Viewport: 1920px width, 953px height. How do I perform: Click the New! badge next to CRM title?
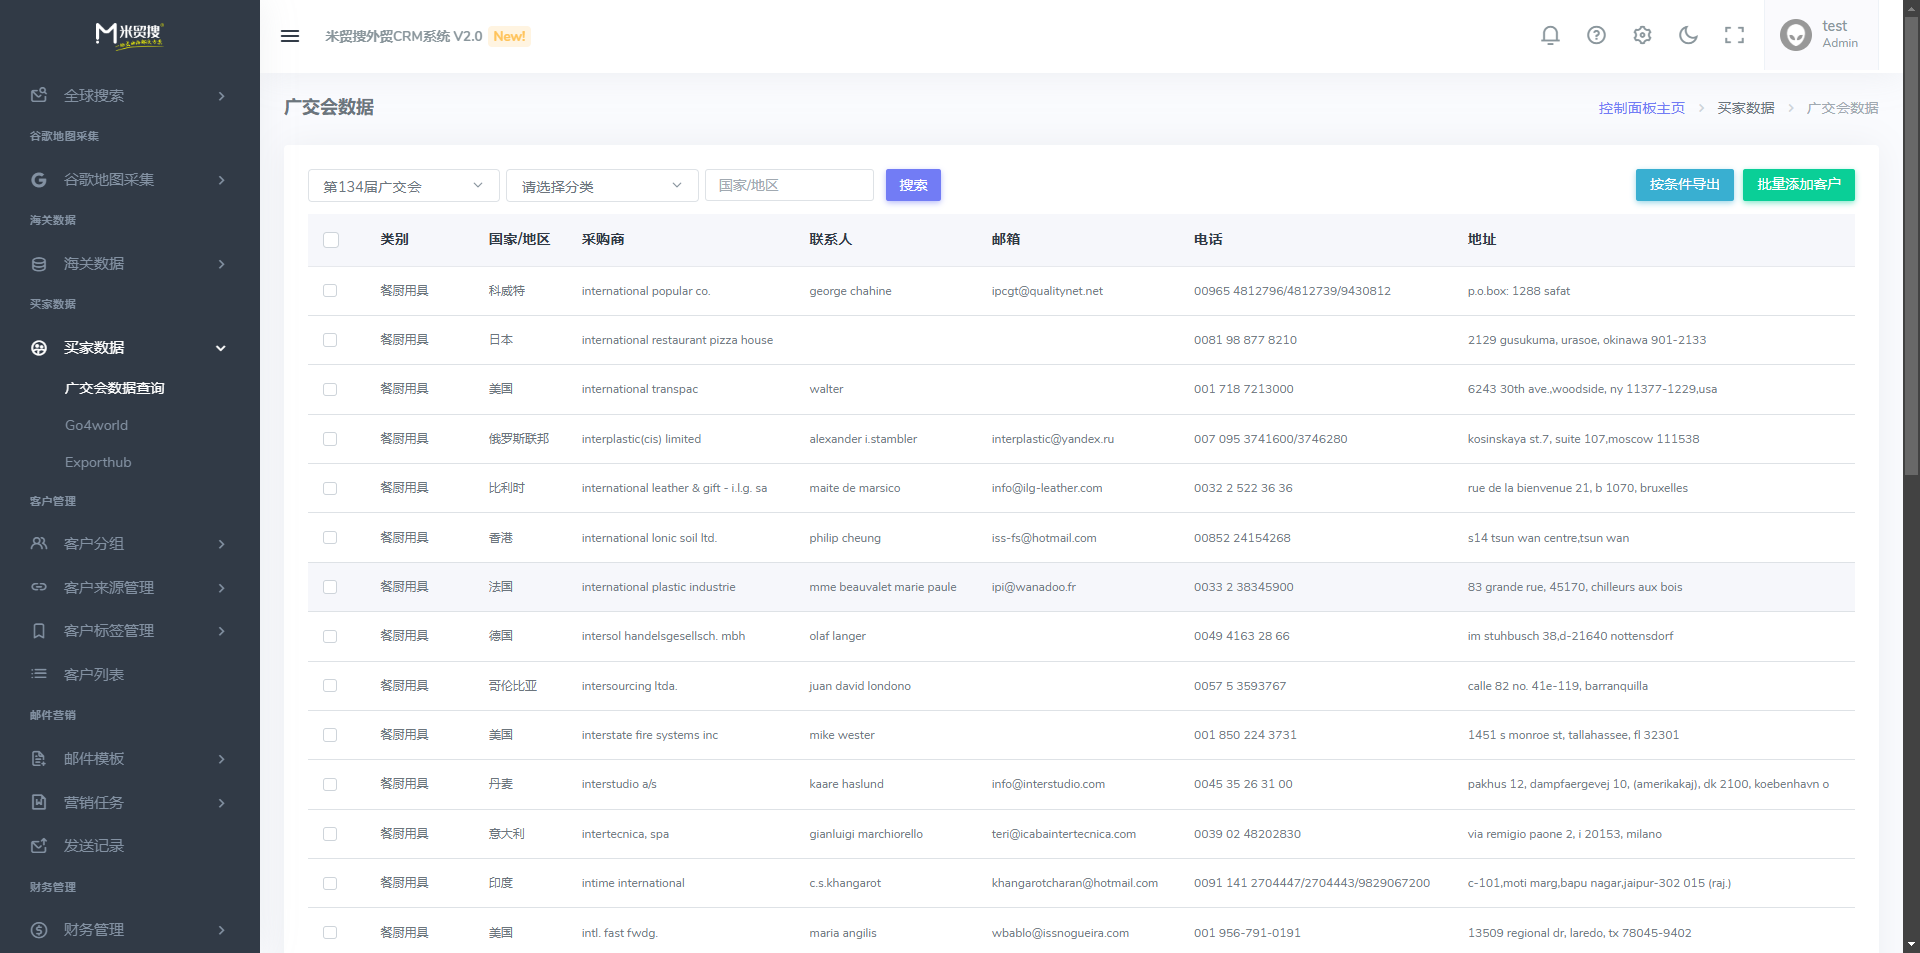[509, 36]
